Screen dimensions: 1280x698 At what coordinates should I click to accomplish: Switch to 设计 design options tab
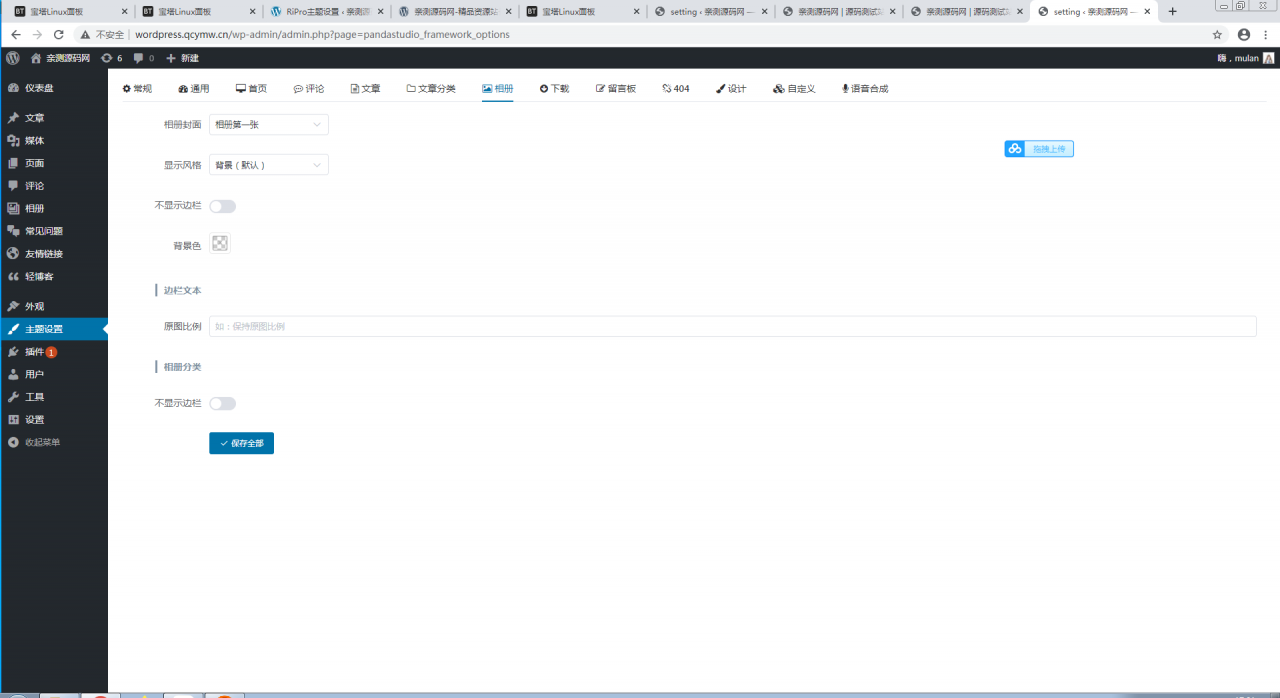731,89
